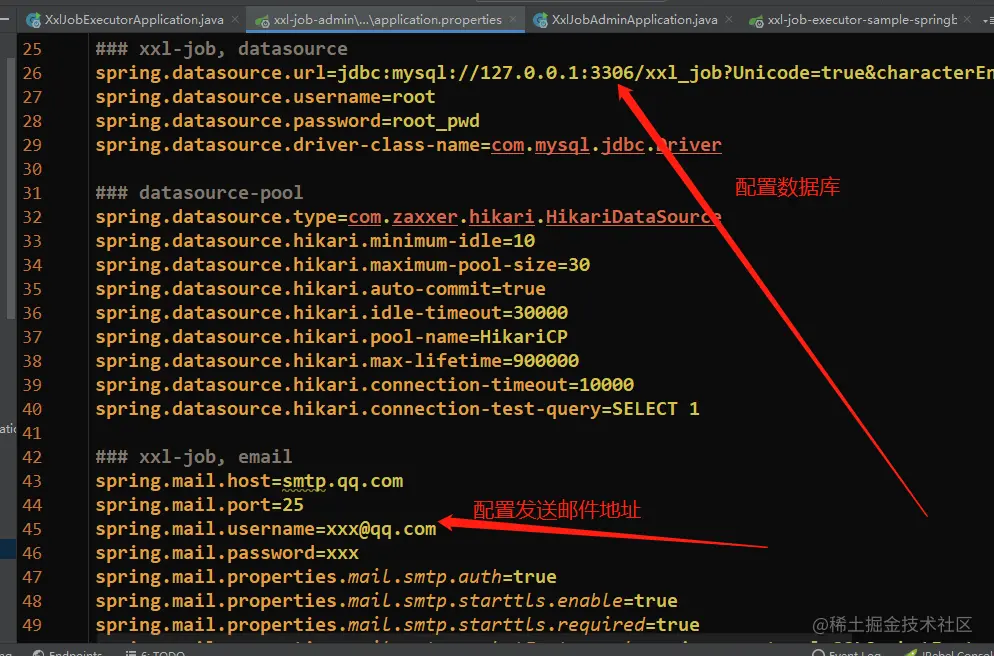
Task: Click the hikari.max-lifetime=900000 line
Action: click(337, 361)
